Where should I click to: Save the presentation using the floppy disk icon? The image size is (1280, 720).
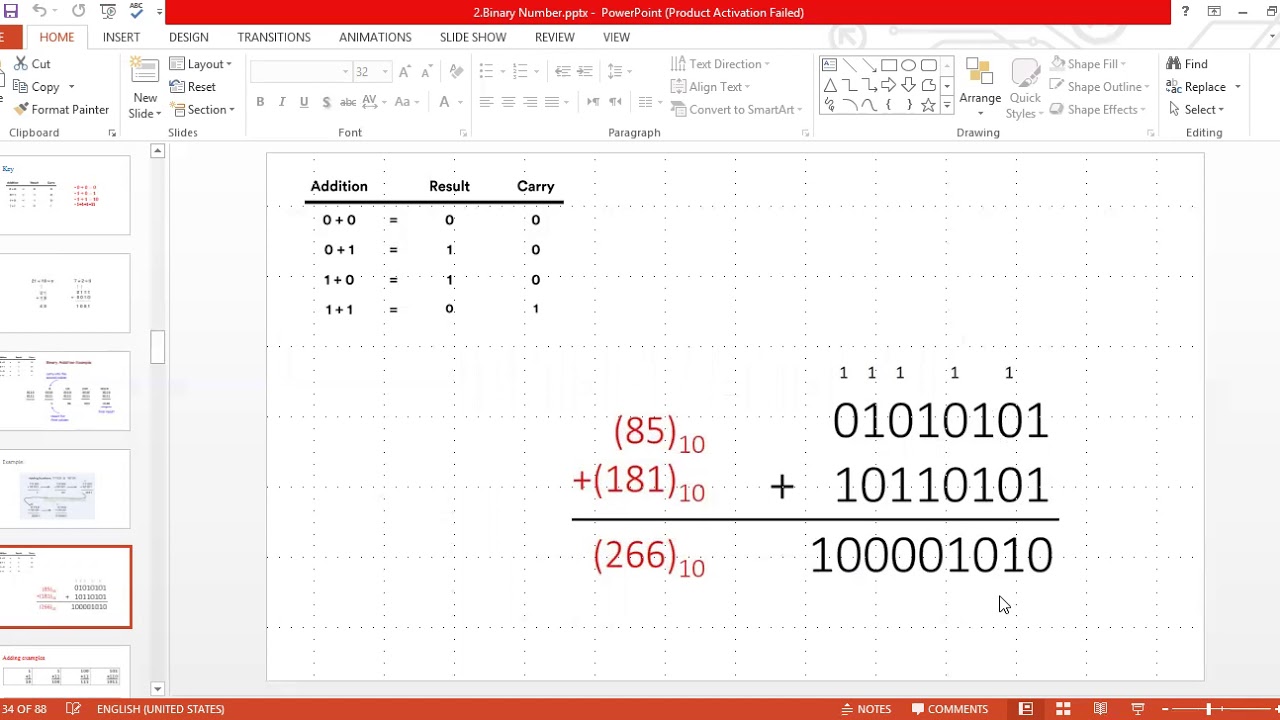tap(11, 12)
